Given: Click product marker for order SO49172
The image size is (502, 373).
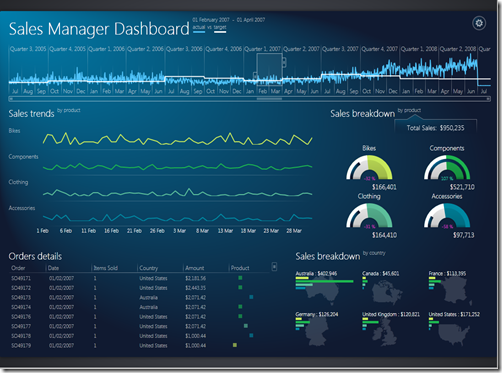Looking at the screenshot, I should coord(240,287).
